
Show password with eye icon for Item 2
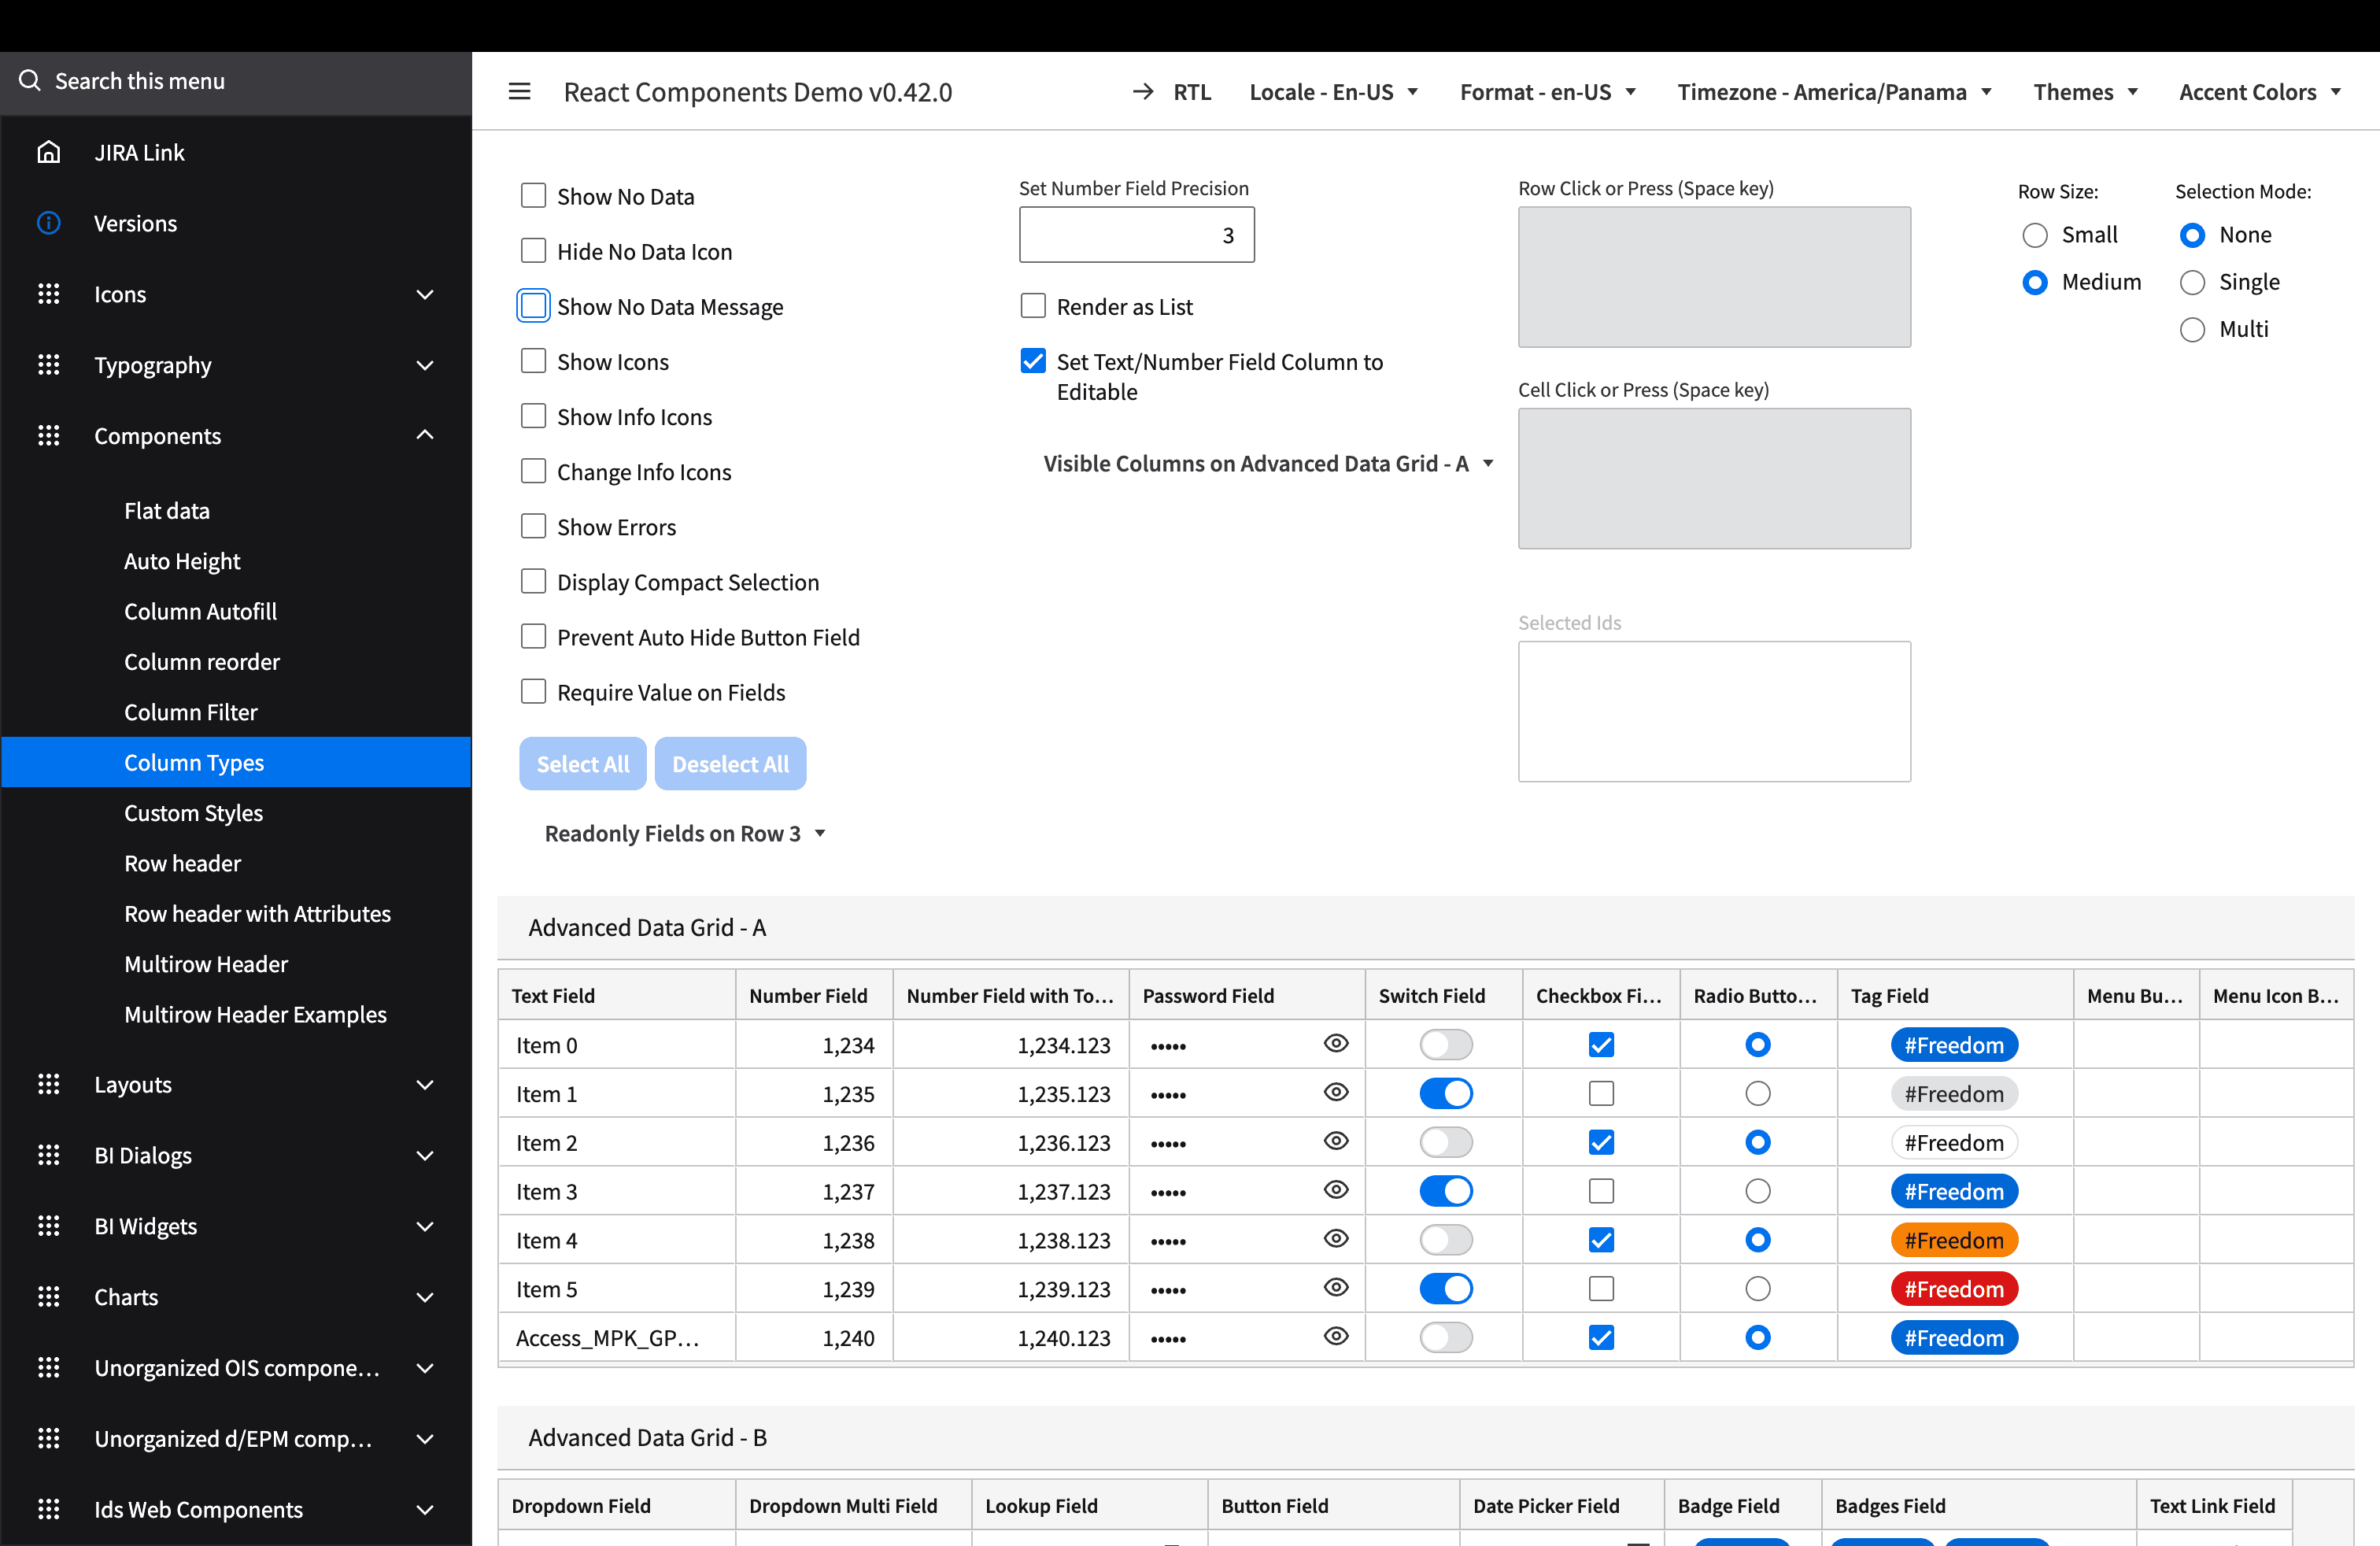click(x=1336, y=1142)
